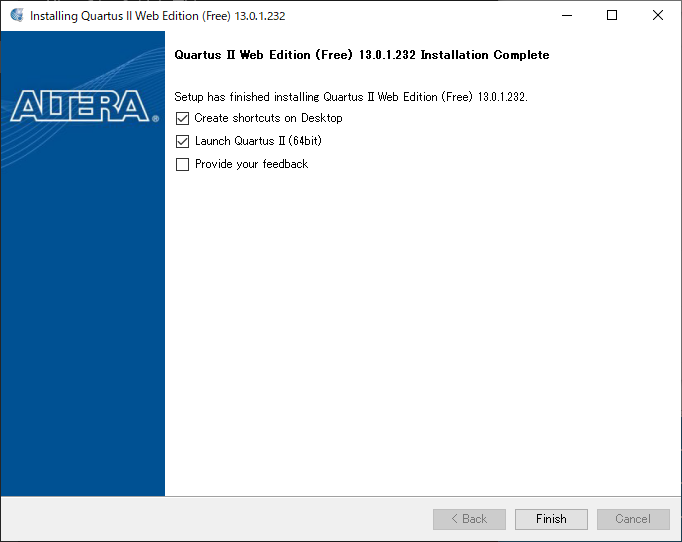Click the window title 'Installing Quartus II Web Edition'
The width and height of the screenshot is (682, 542).
[x=157, y=16]
